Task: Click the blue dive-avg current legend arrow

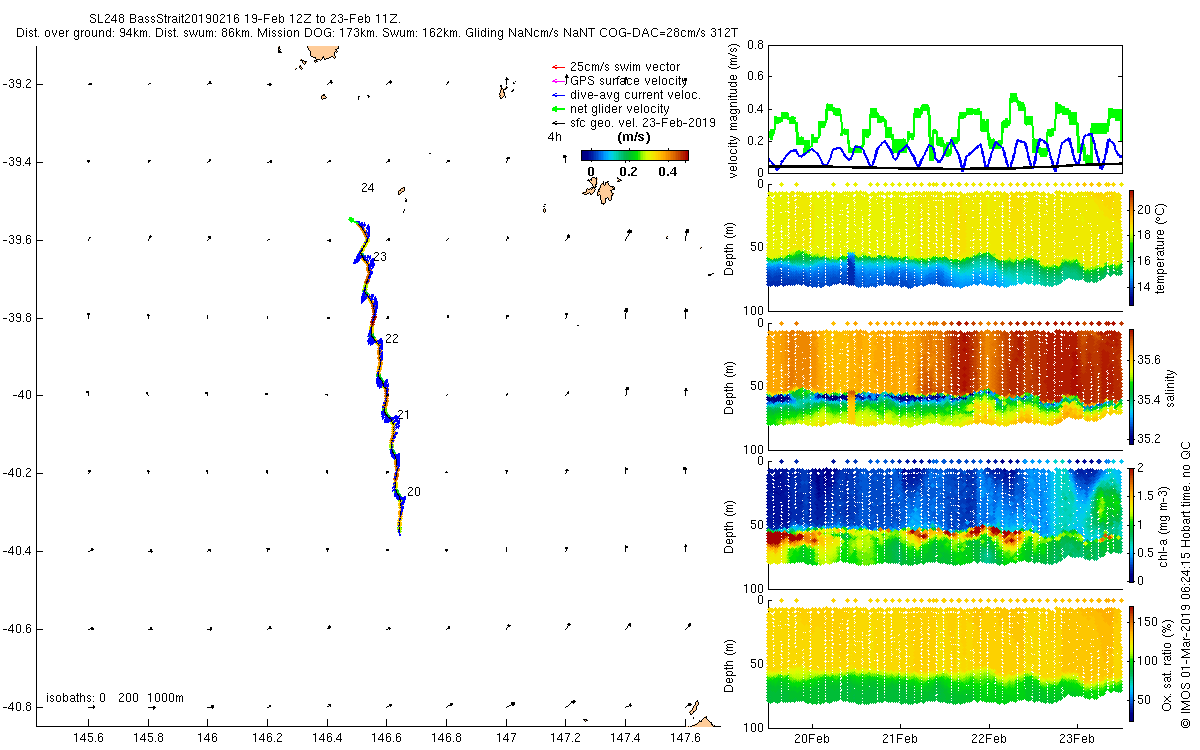Action: click(x=556, y=95)
